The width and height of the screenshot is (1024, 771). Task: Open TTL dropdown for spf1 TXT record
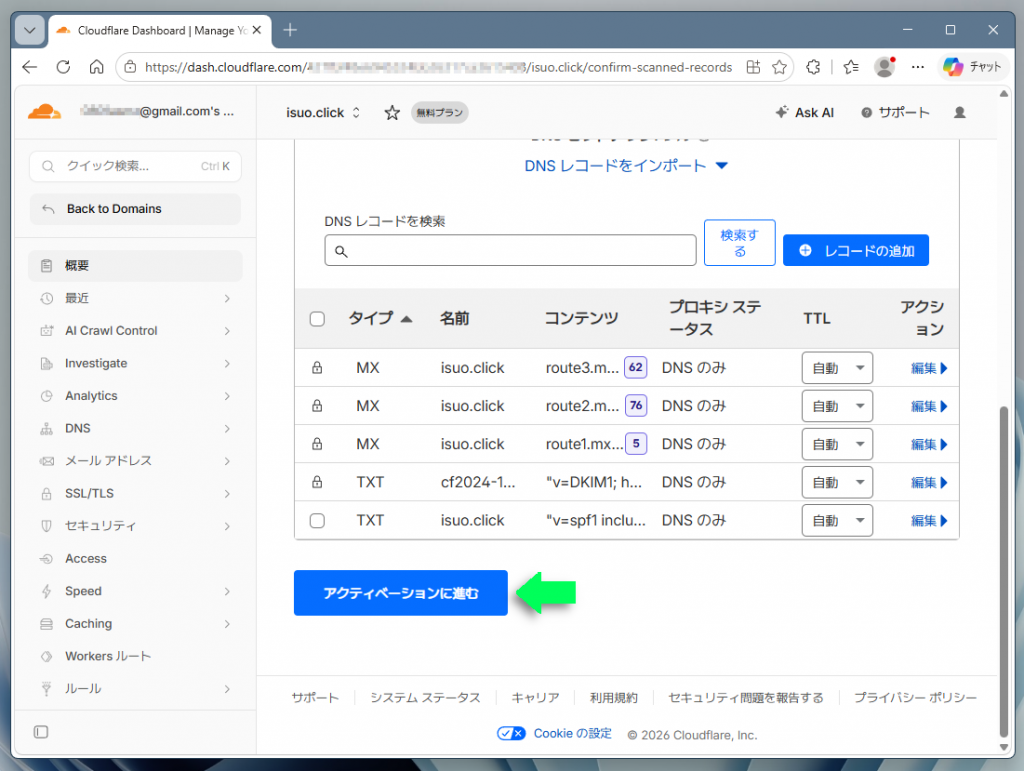837,520
